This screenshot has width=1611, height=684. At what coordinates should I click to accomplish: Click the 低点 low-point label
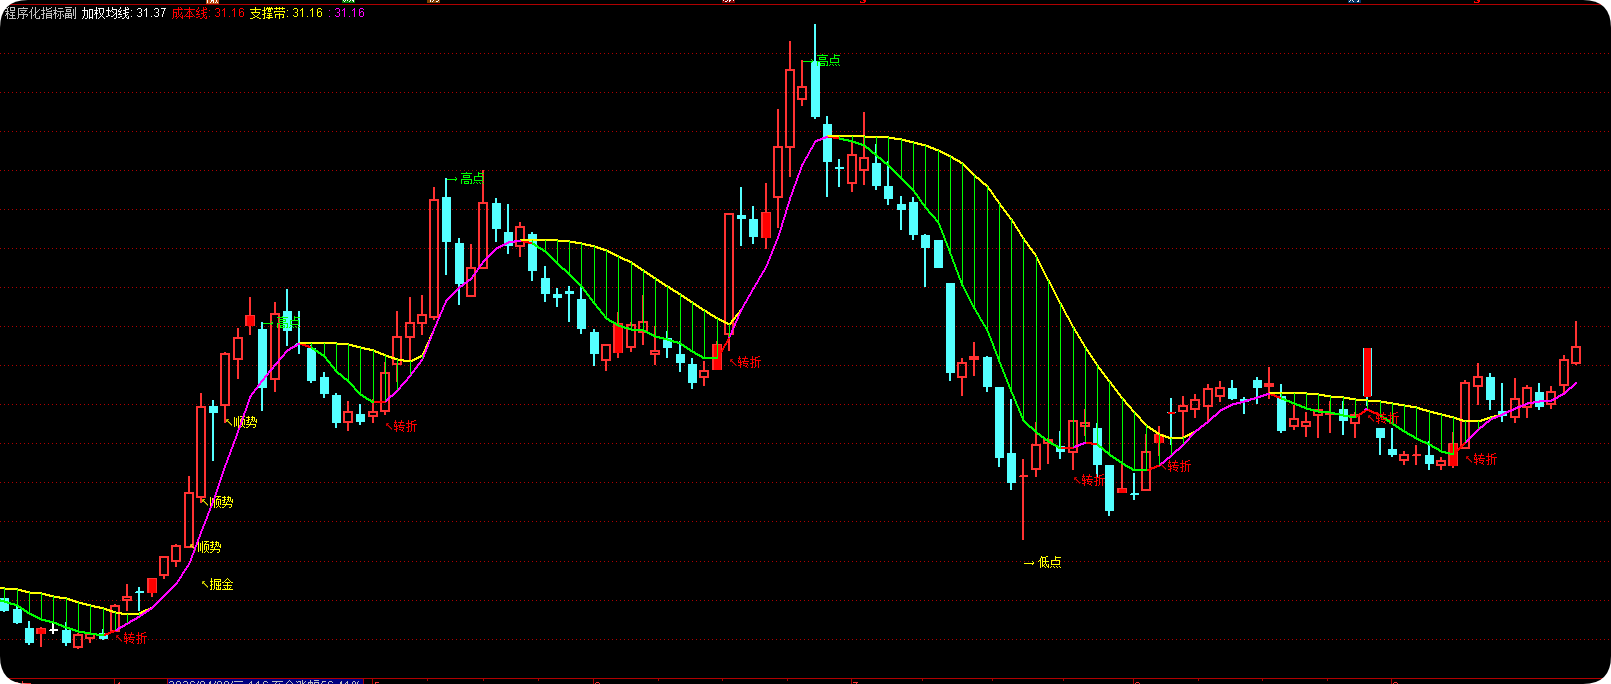point(1049,562)
